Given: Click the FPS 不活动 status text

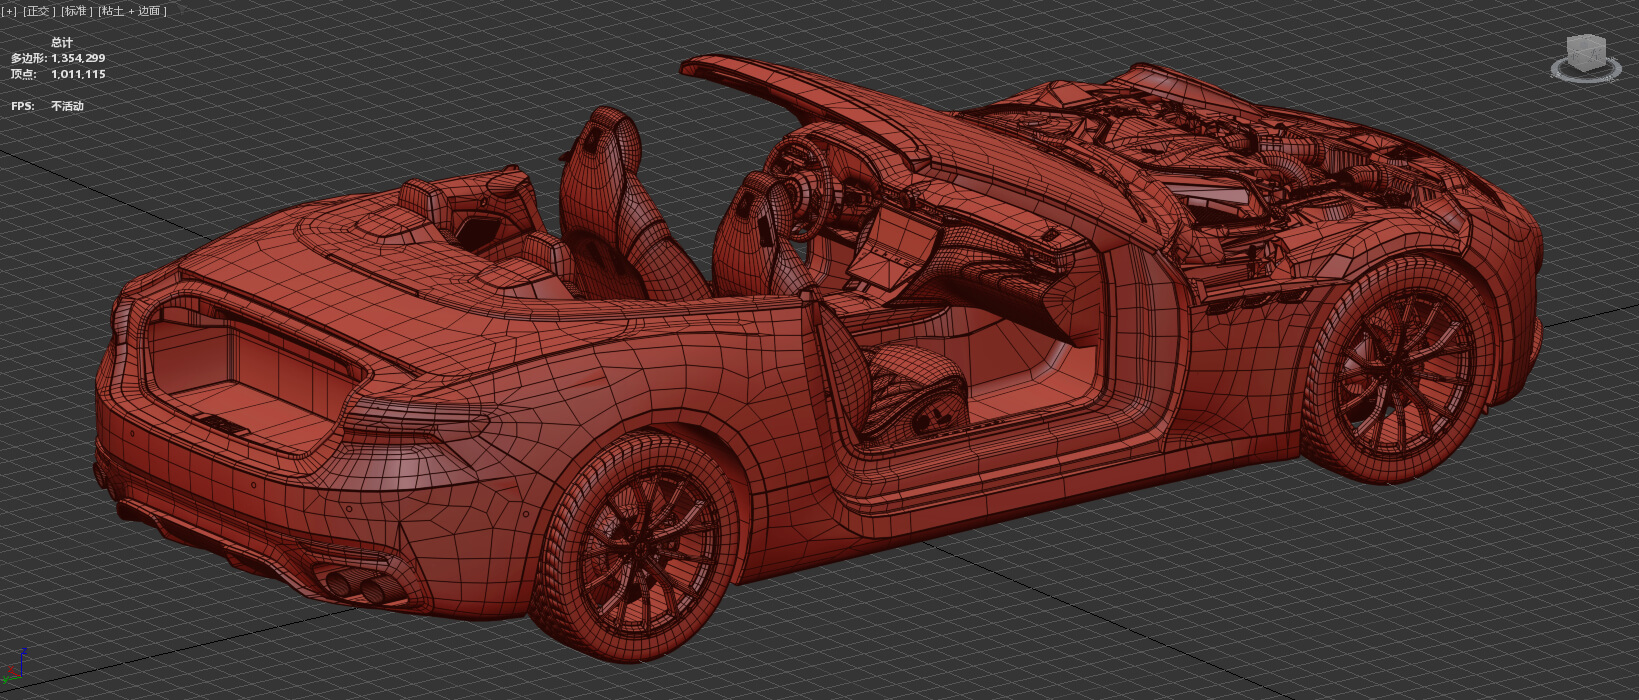Looking at the screenshot, I should tap(67, 106).
